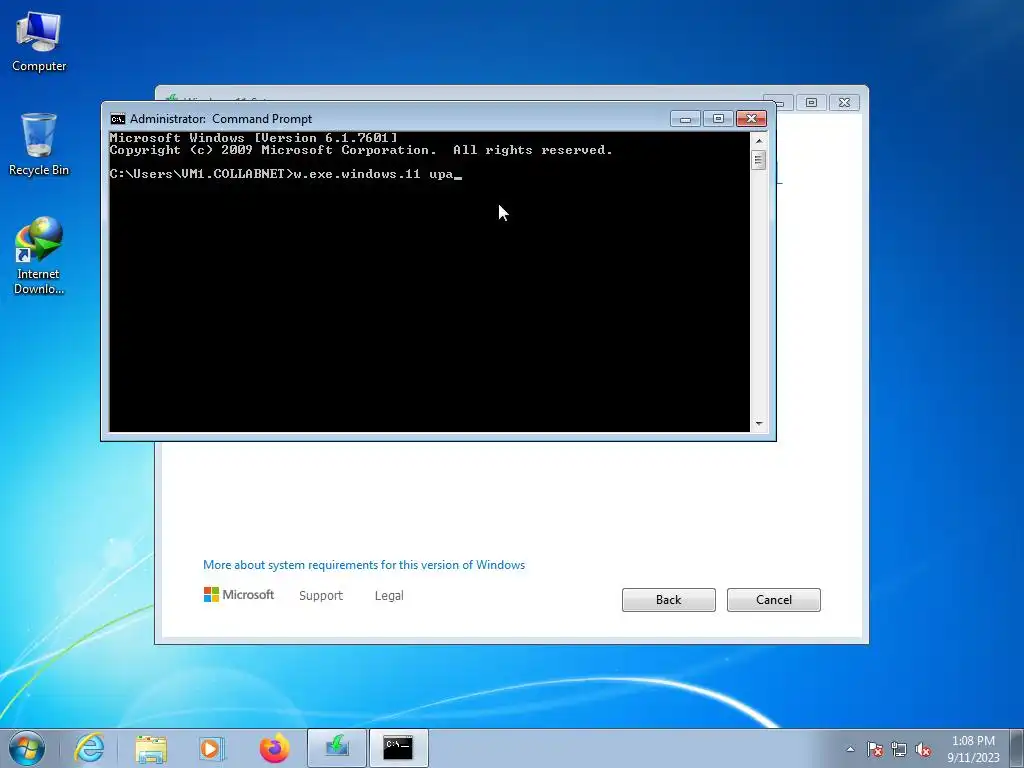Open the Computer desktop icon
The width and height of the screenshot is (1024, 768).
[x=39, y=42]
